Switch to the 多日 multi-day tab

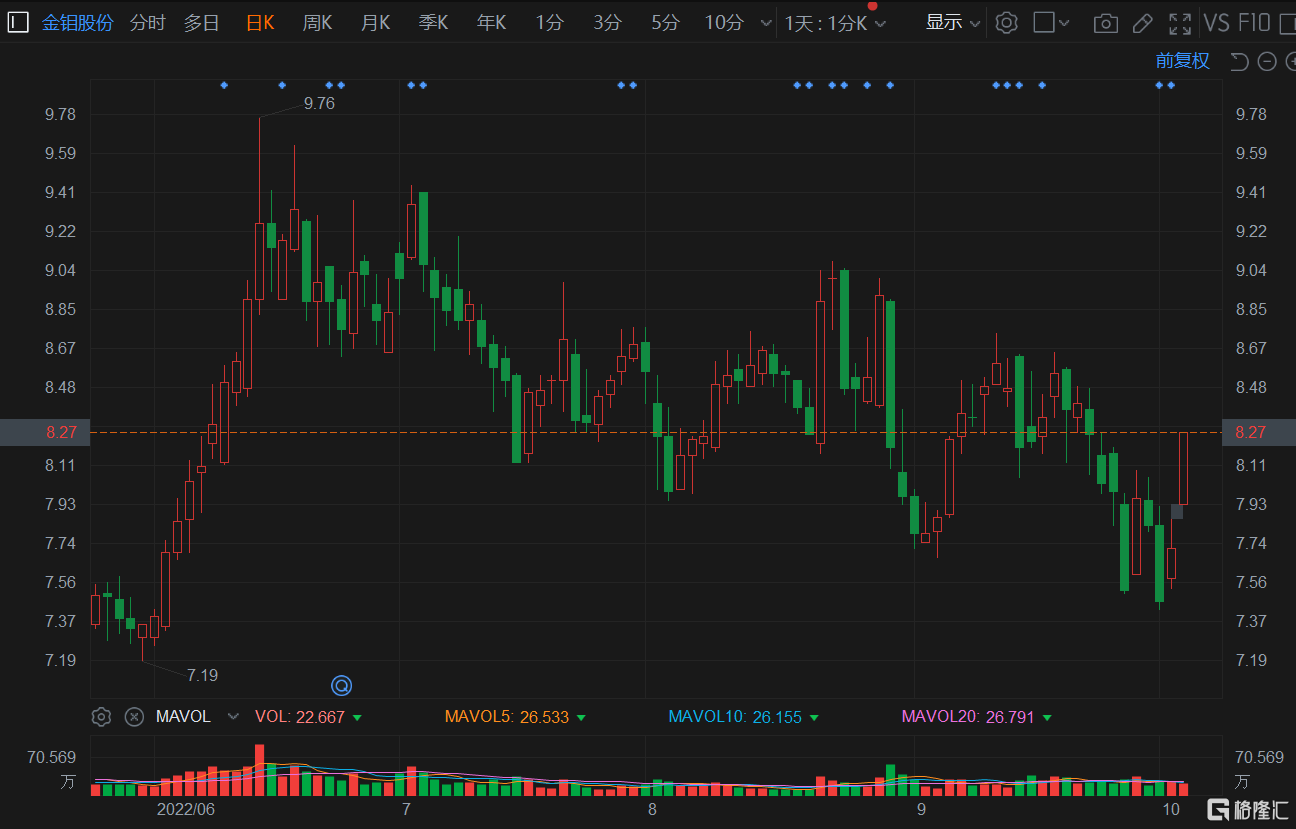click(x=202, y=22)
